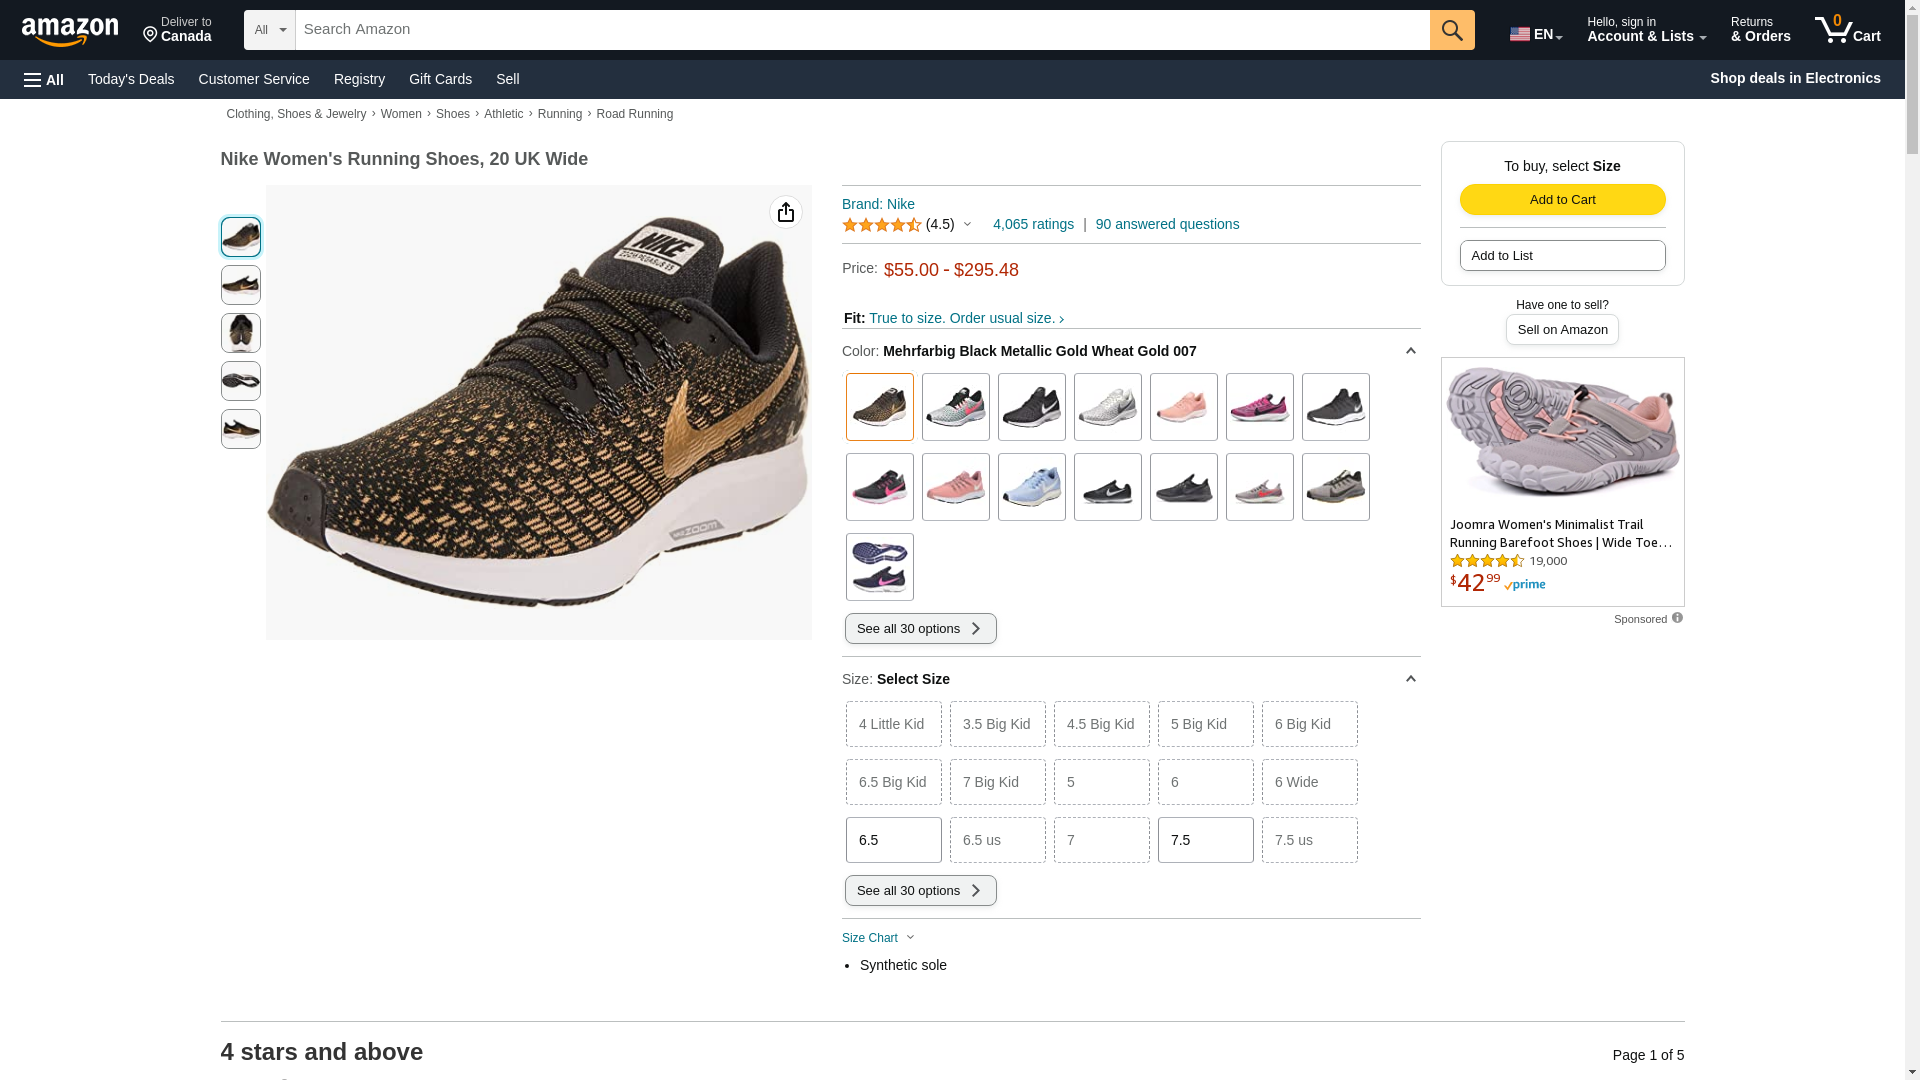Go to Gift Cards menu item

pyautogui.click(x=440, y=79)
